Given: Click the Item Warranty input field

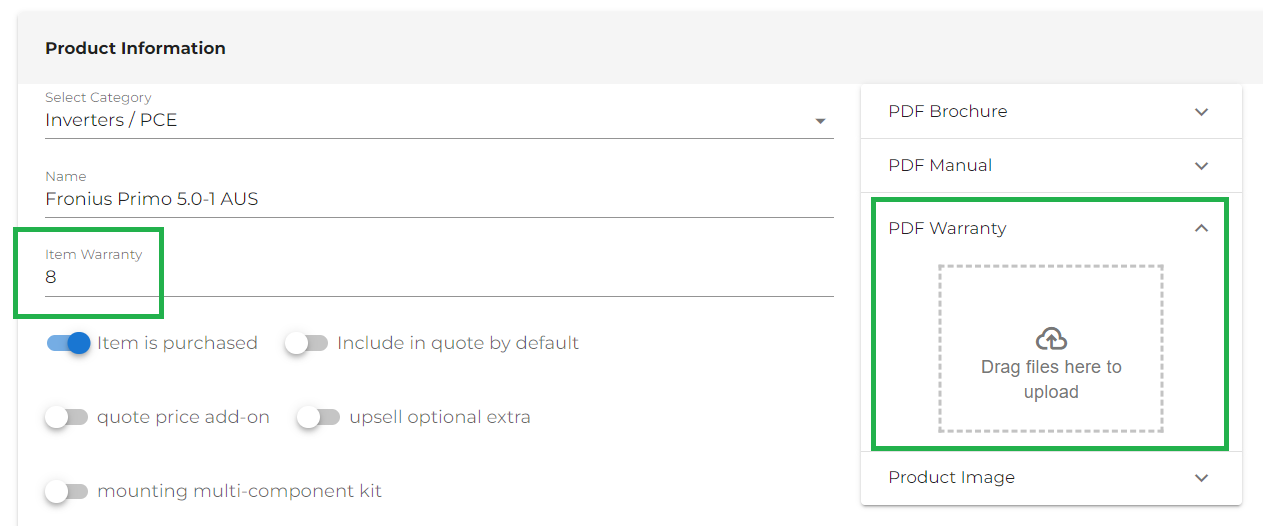Looking at the screenshot, I should click(439, 278).
